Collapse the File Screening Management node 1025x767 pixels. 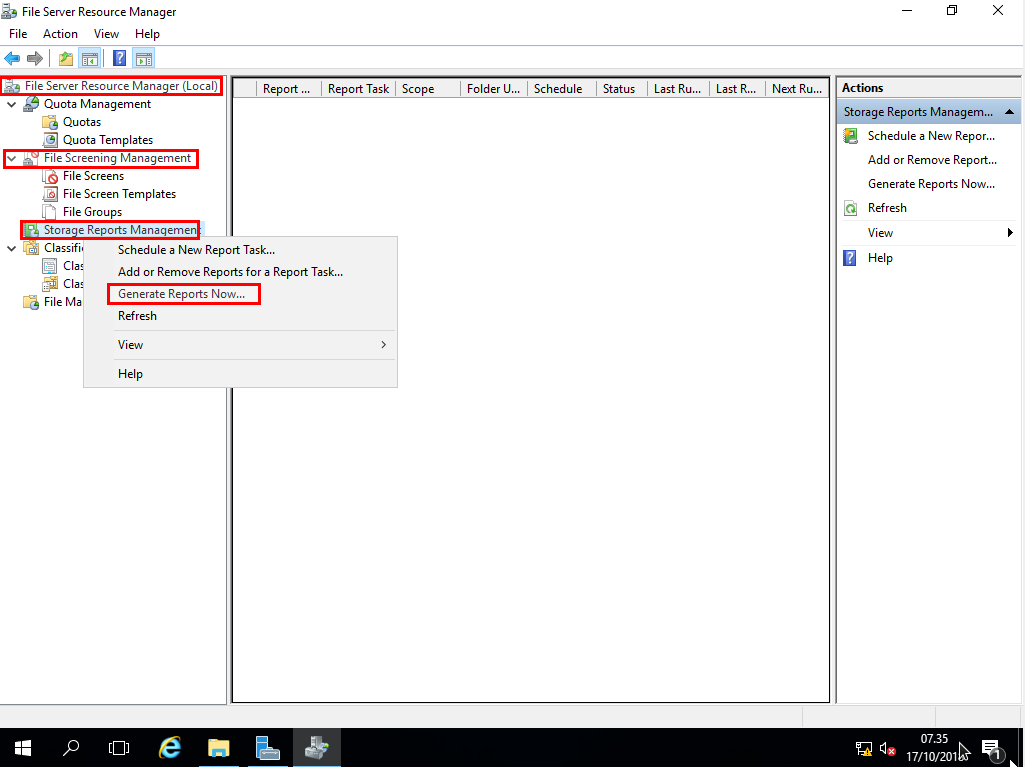tap(12, 158)
